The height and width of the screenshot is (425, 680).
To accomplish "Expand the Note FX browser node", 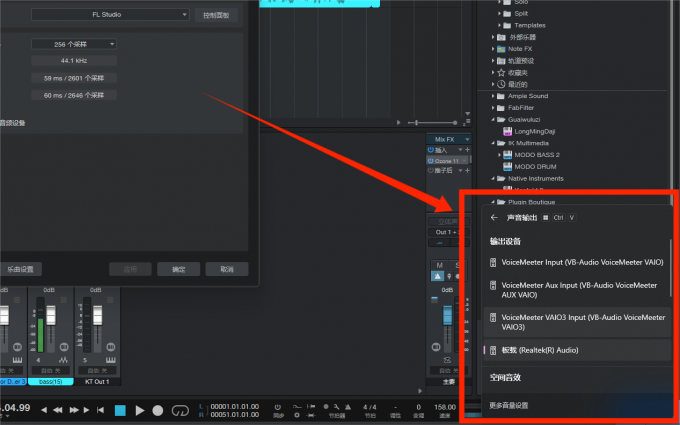I will (x=493, y=49).
